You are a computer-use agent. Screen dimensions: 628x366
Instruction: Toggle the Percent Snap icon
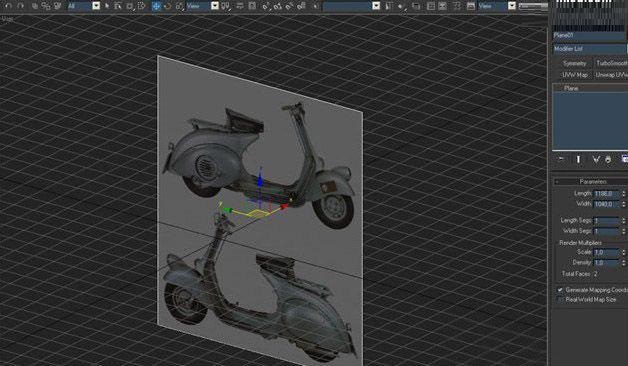pyautogui.click(x=289, y=6)
